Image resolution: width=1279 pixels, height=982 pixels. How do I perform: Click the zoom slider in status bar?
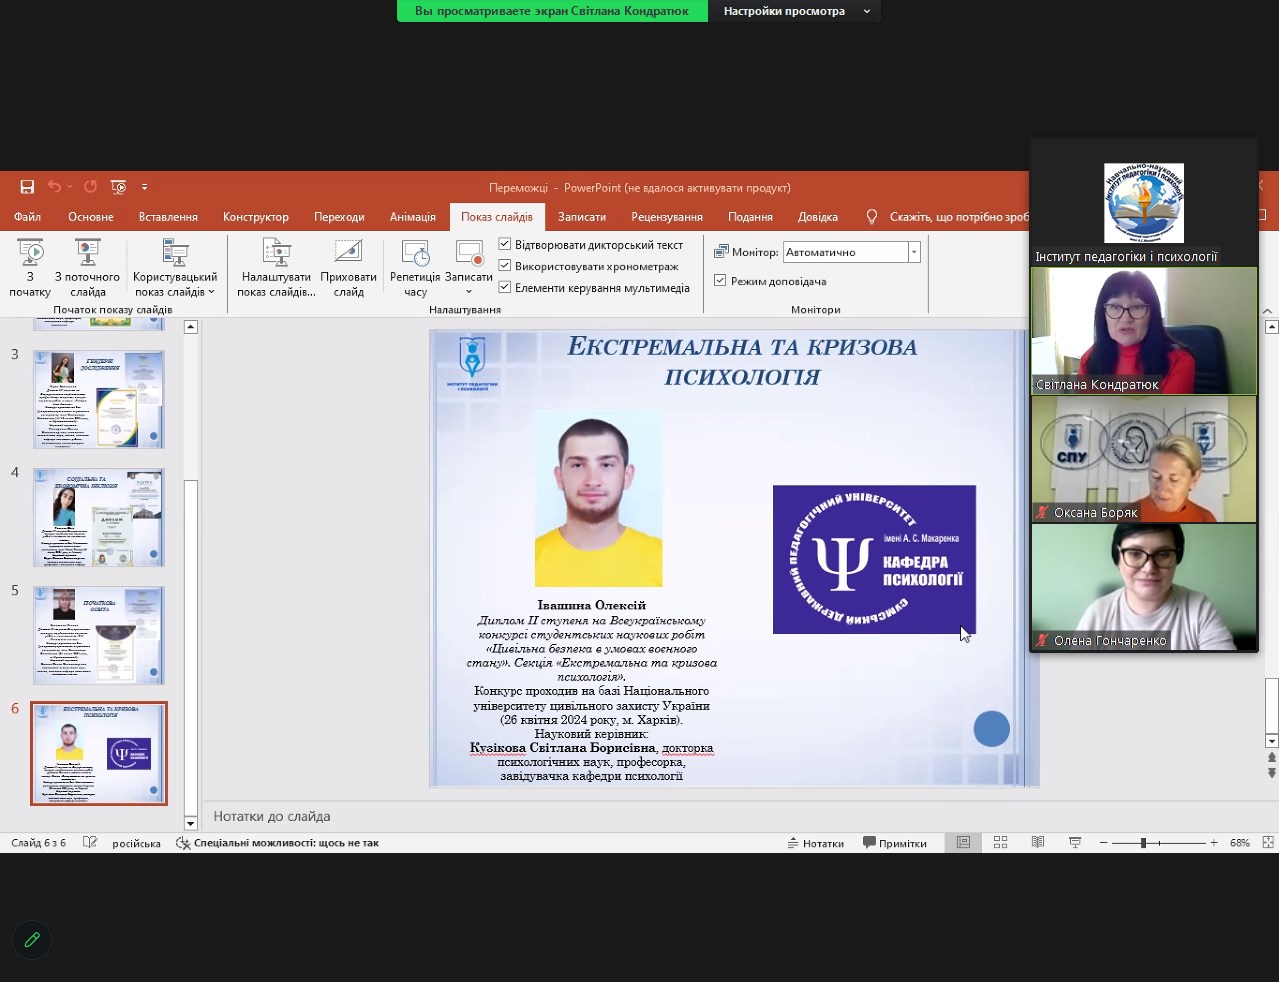pyautogui.click(x=1143, y=843)
